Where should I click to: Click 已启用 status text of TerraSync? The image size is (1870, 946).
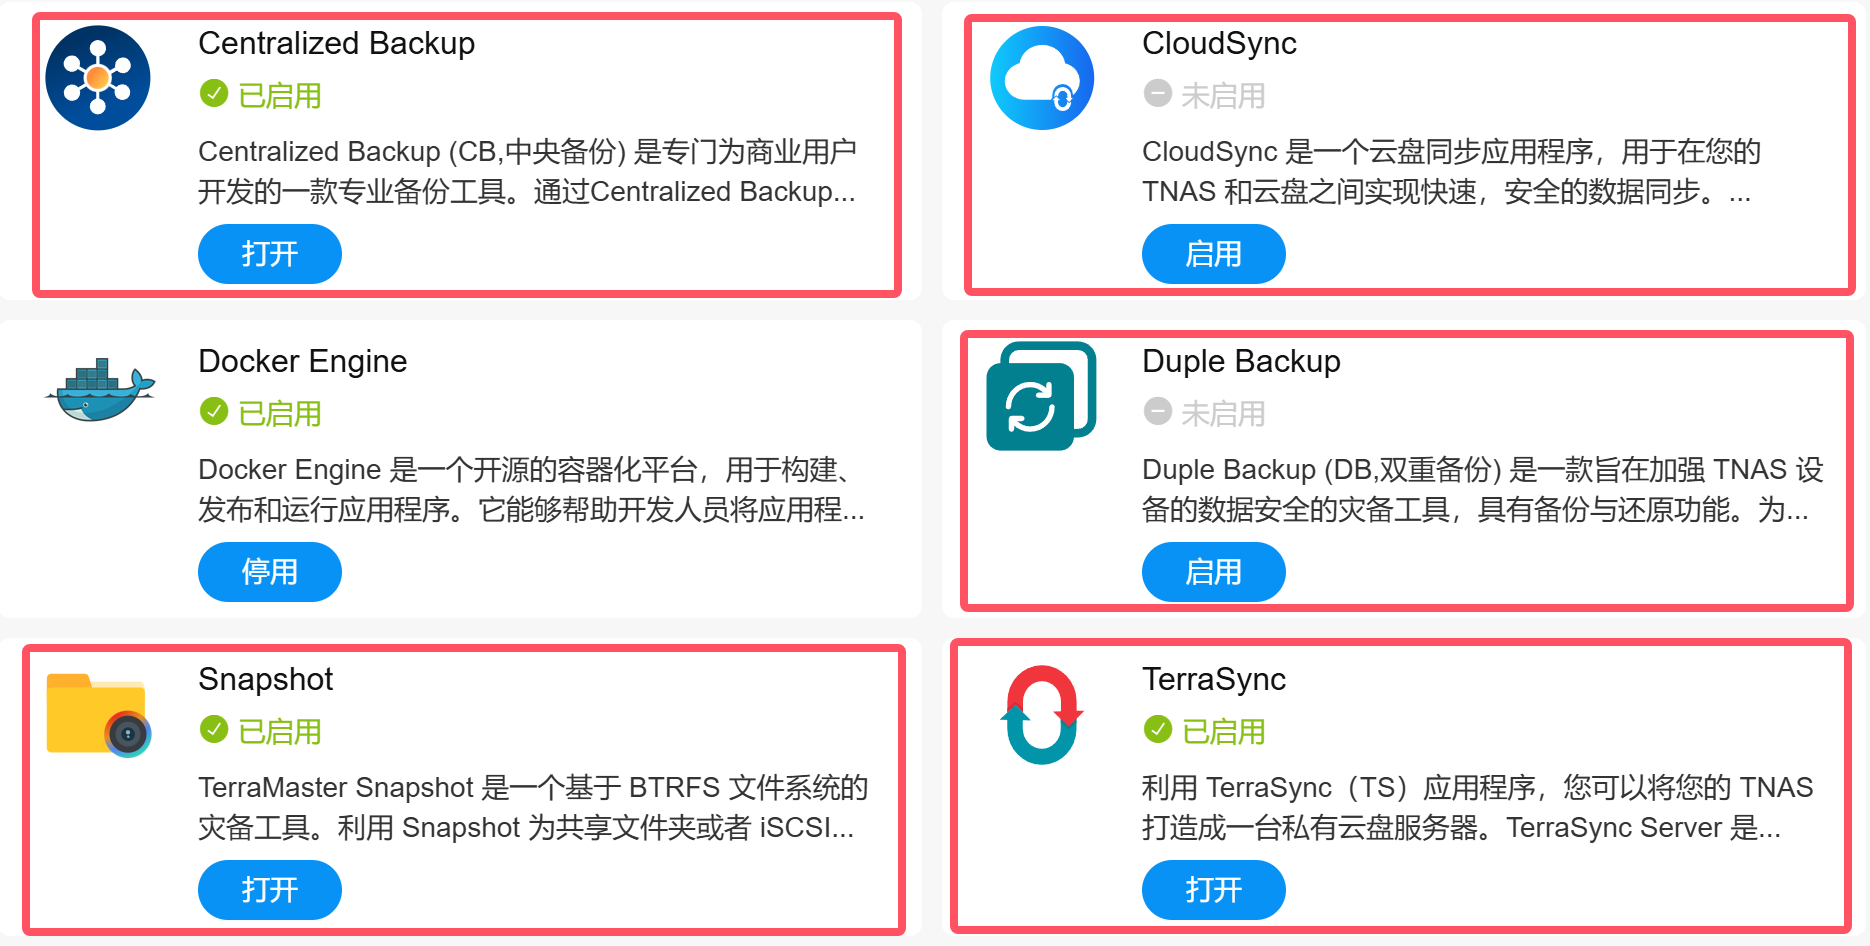coord(1224,732)
